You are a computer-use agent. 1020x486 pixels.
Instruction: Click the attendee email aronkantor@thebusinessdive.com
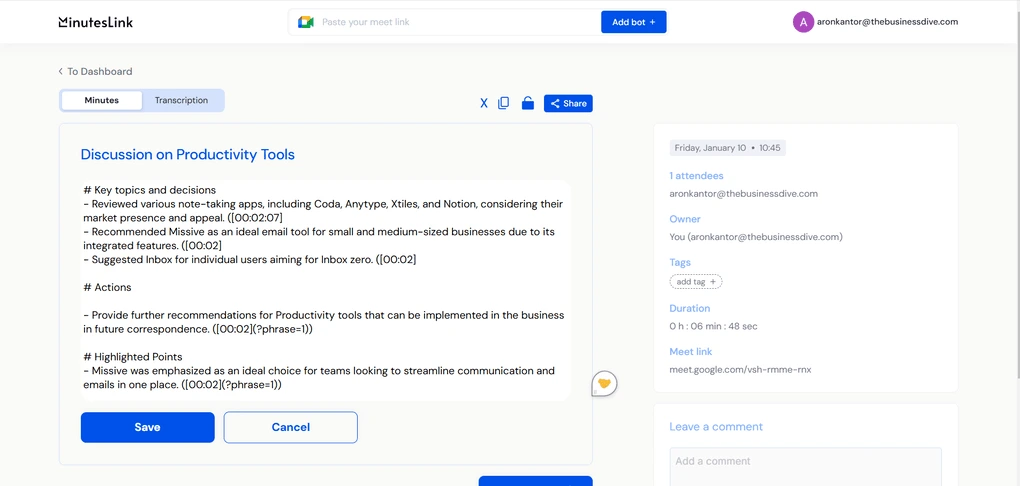click(x=744, y=194)
